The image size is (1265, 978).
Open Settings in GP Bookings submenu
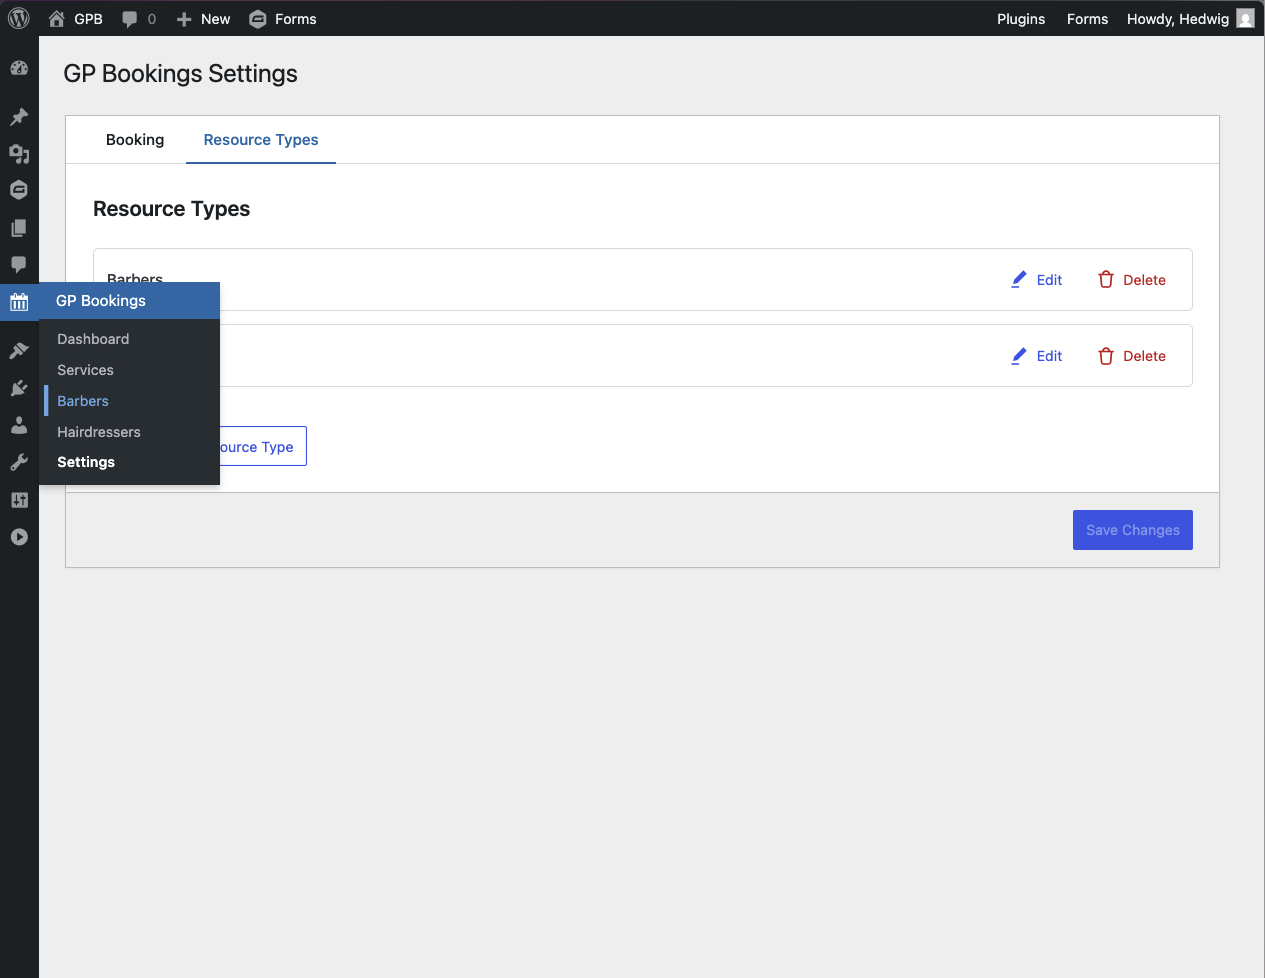86,462
